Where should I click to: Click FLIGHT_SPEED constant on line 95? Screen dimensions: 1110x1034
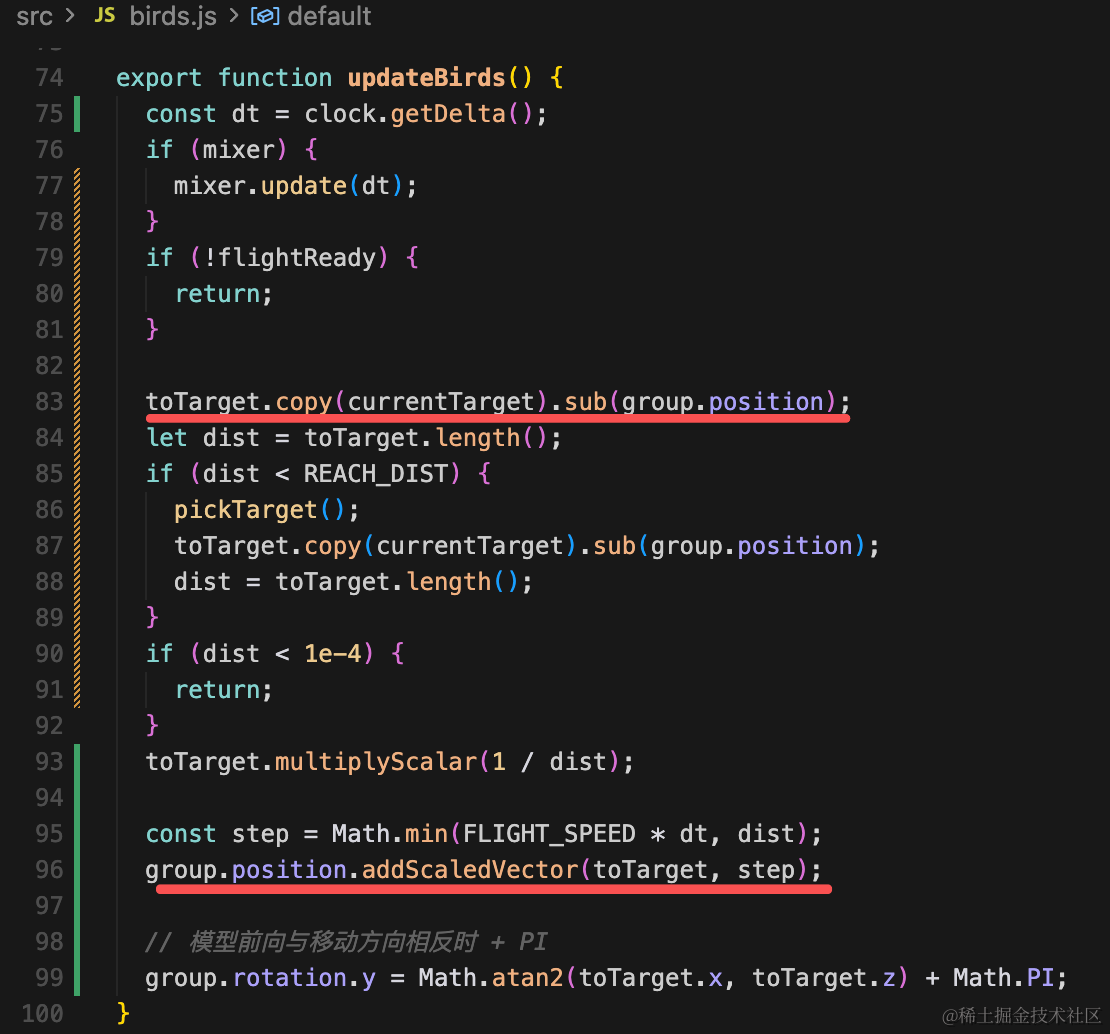click(549, 834)
